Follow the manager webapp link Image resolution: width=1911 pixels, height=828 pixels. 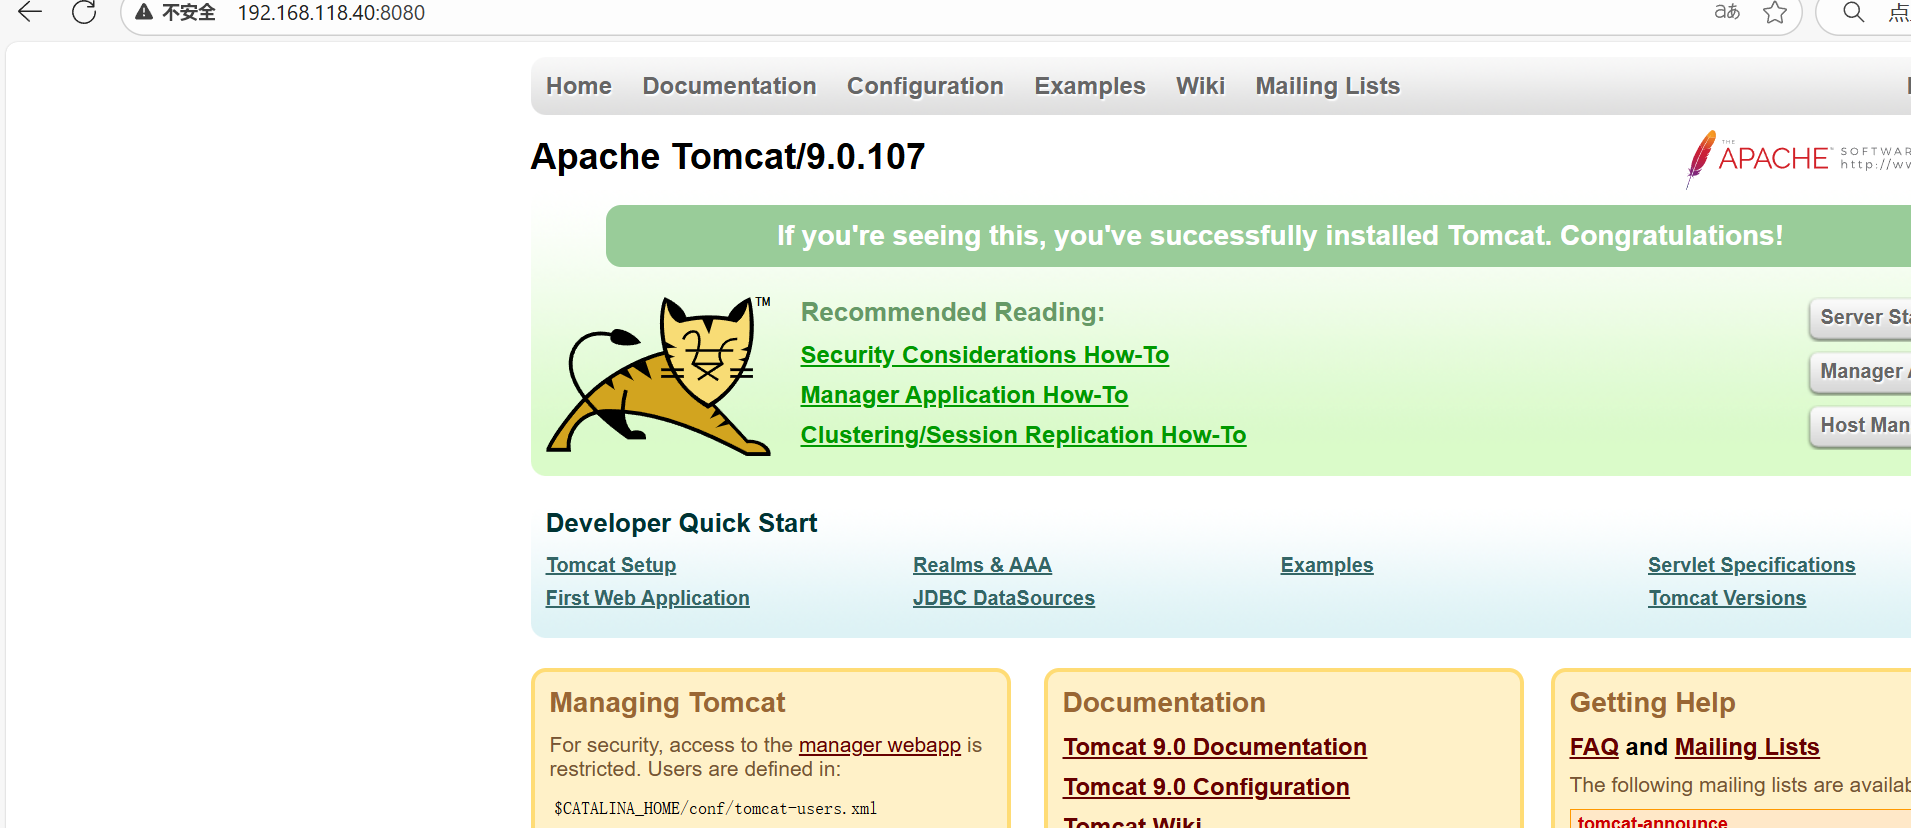point(879,745)
